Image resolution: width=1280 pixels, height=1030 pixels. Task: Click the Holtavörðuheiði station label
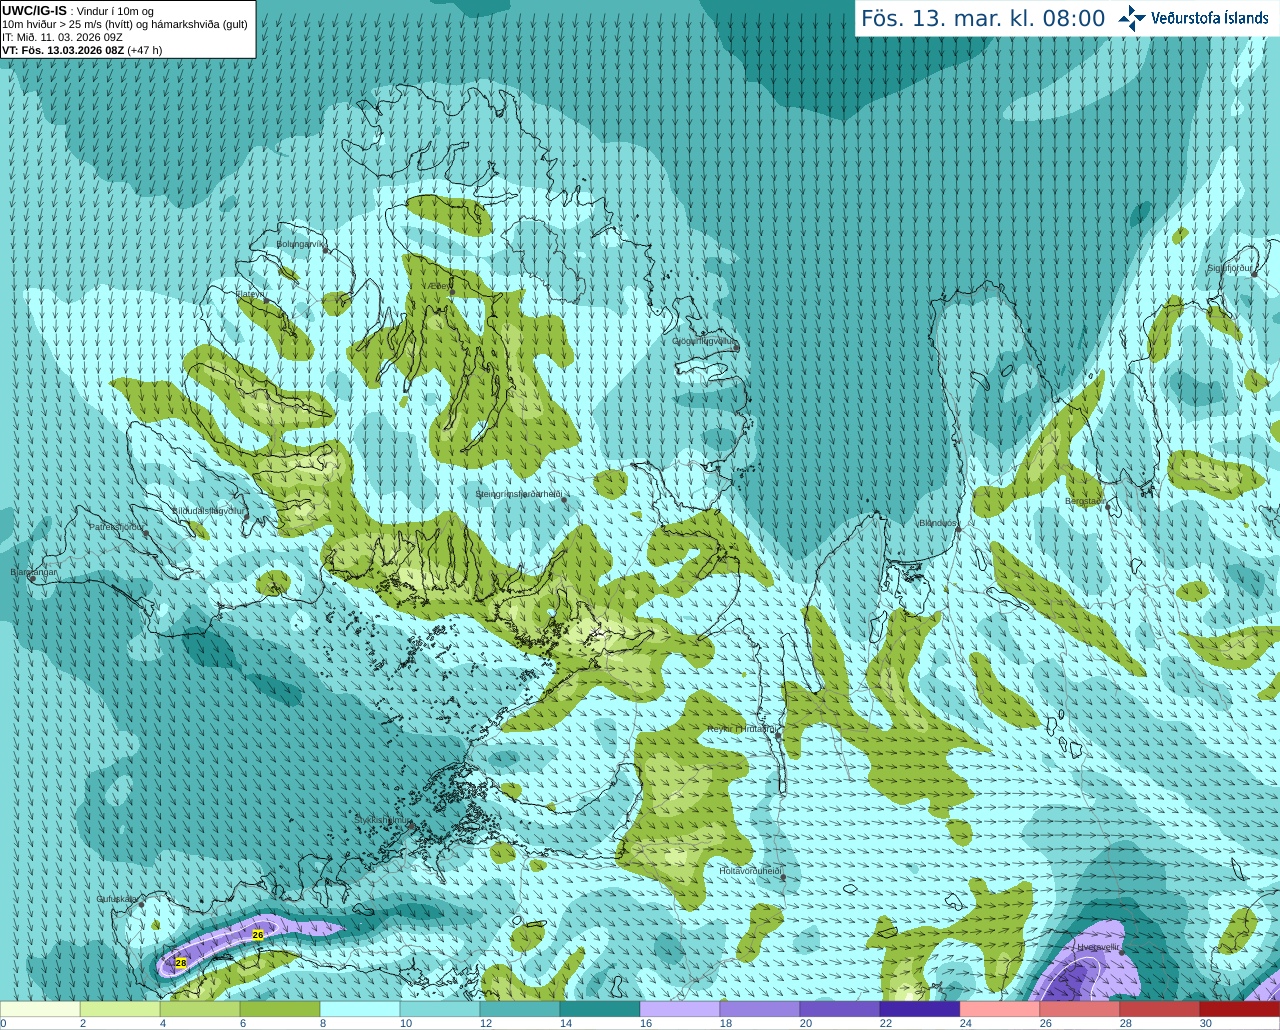point(750,871)
